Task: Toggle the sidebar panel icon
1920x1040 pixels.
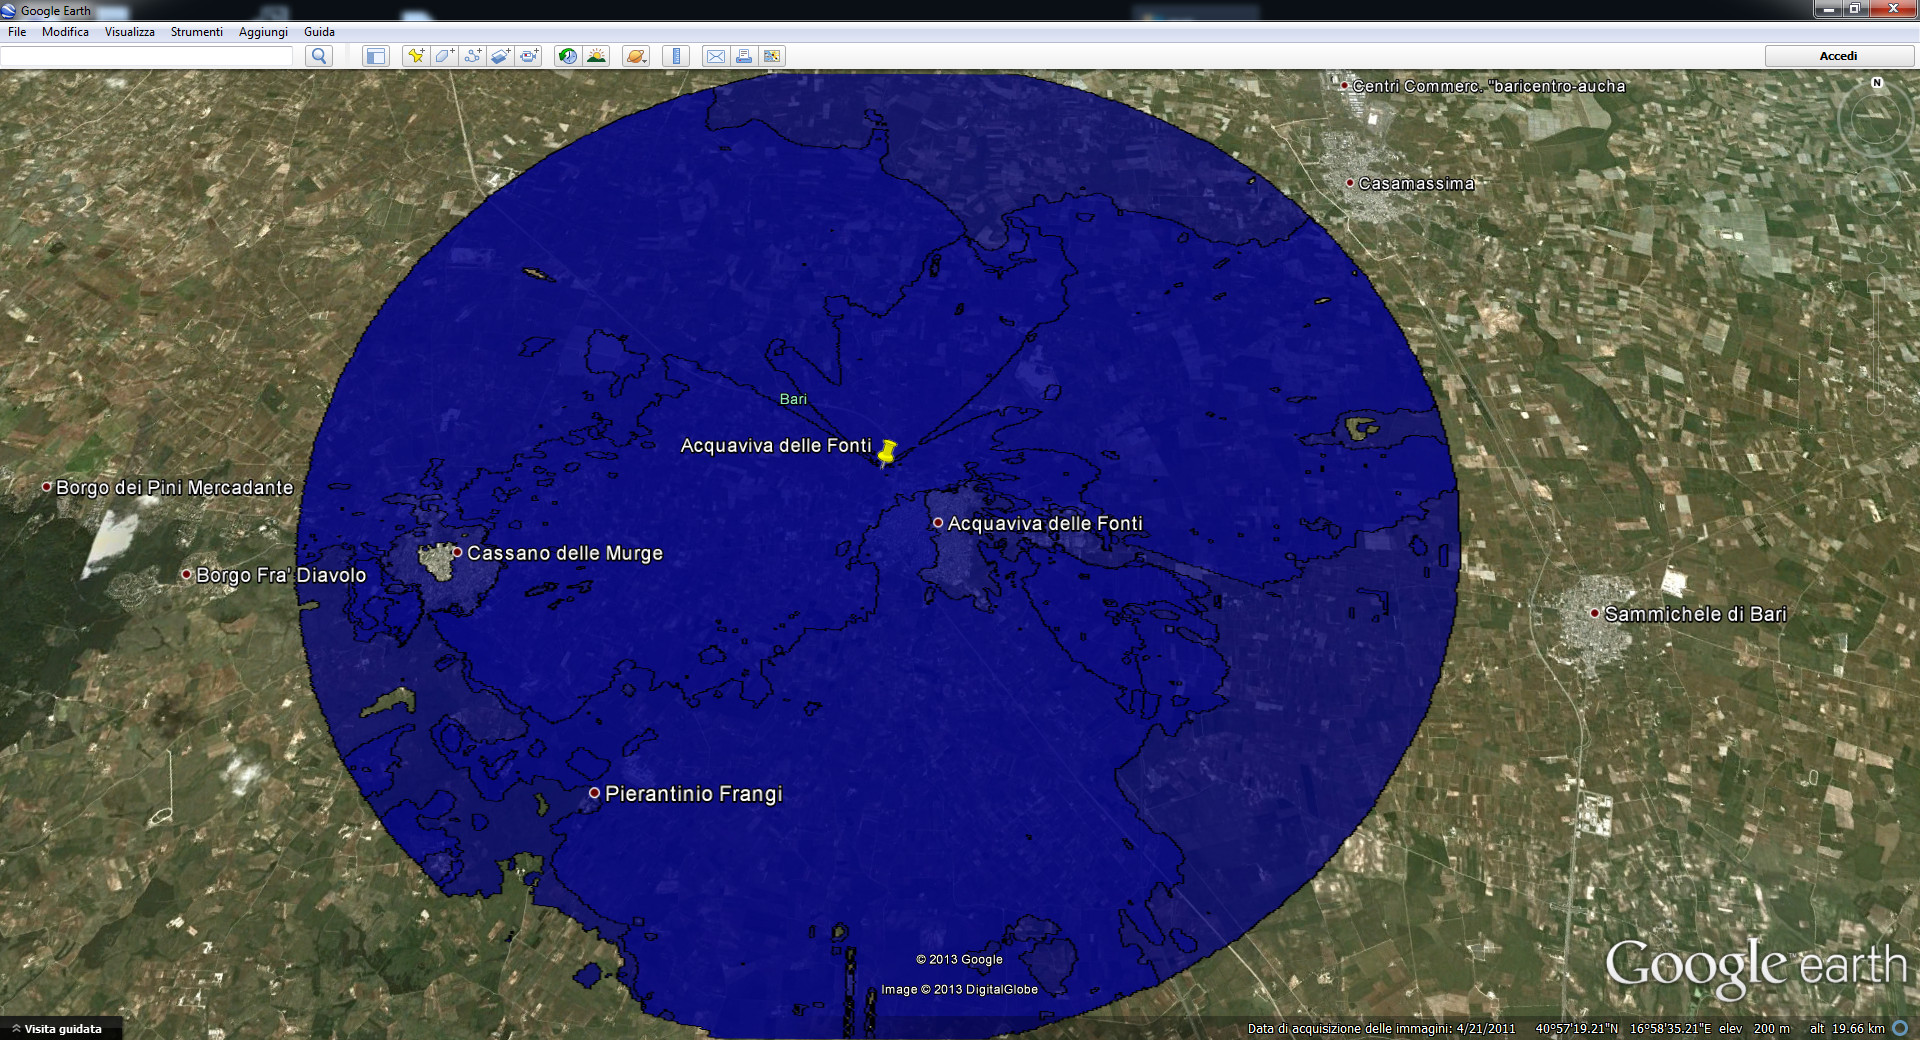Action: (376, 56)
